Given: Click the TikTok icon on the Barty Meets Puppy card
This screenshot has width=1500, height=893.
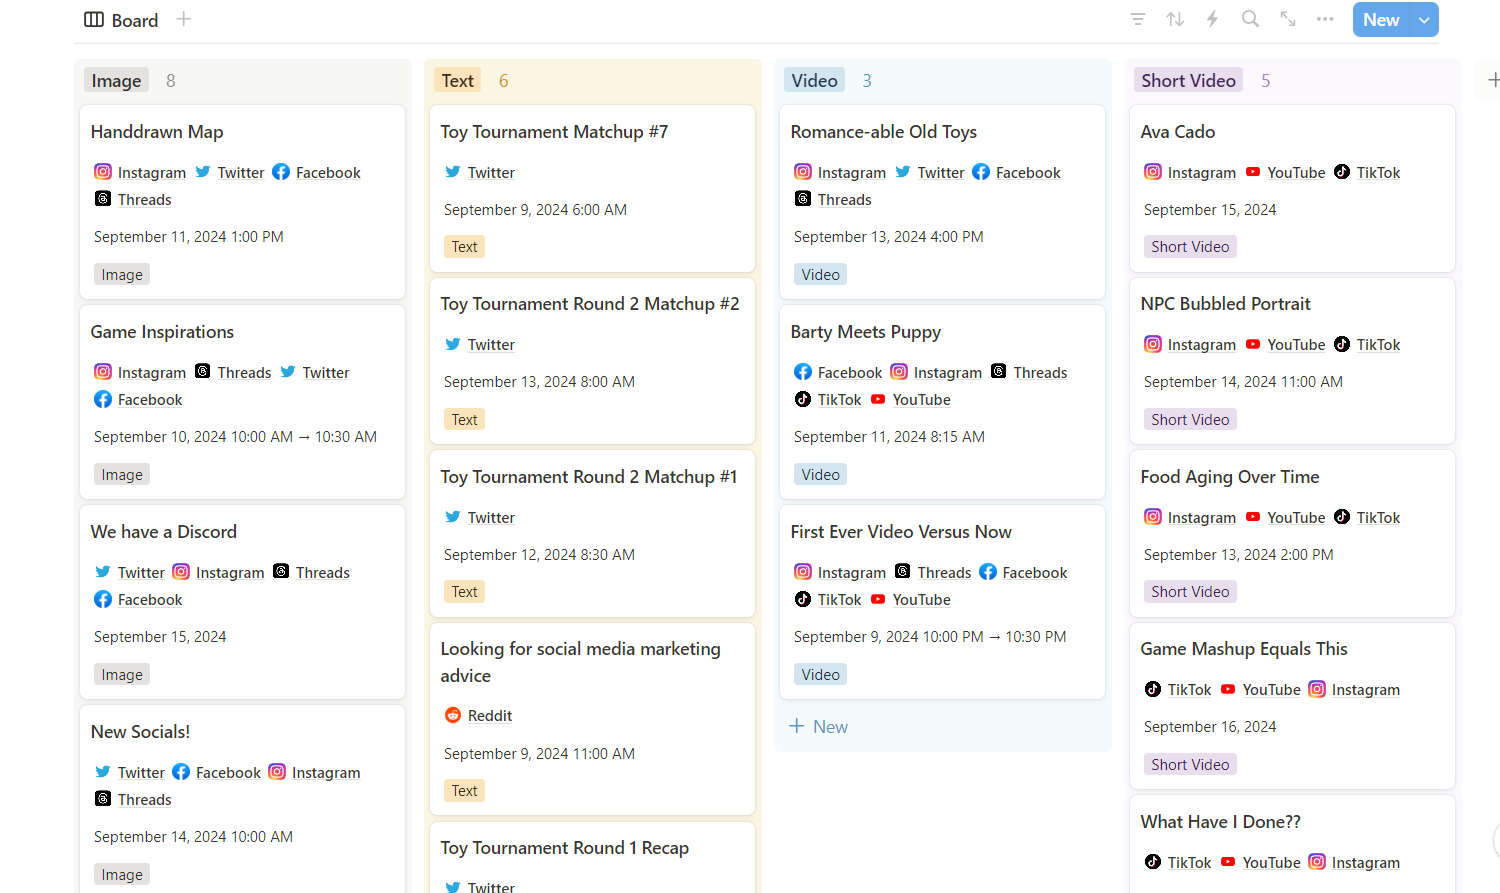Looking at the screenshot, I should coord(803,399).
